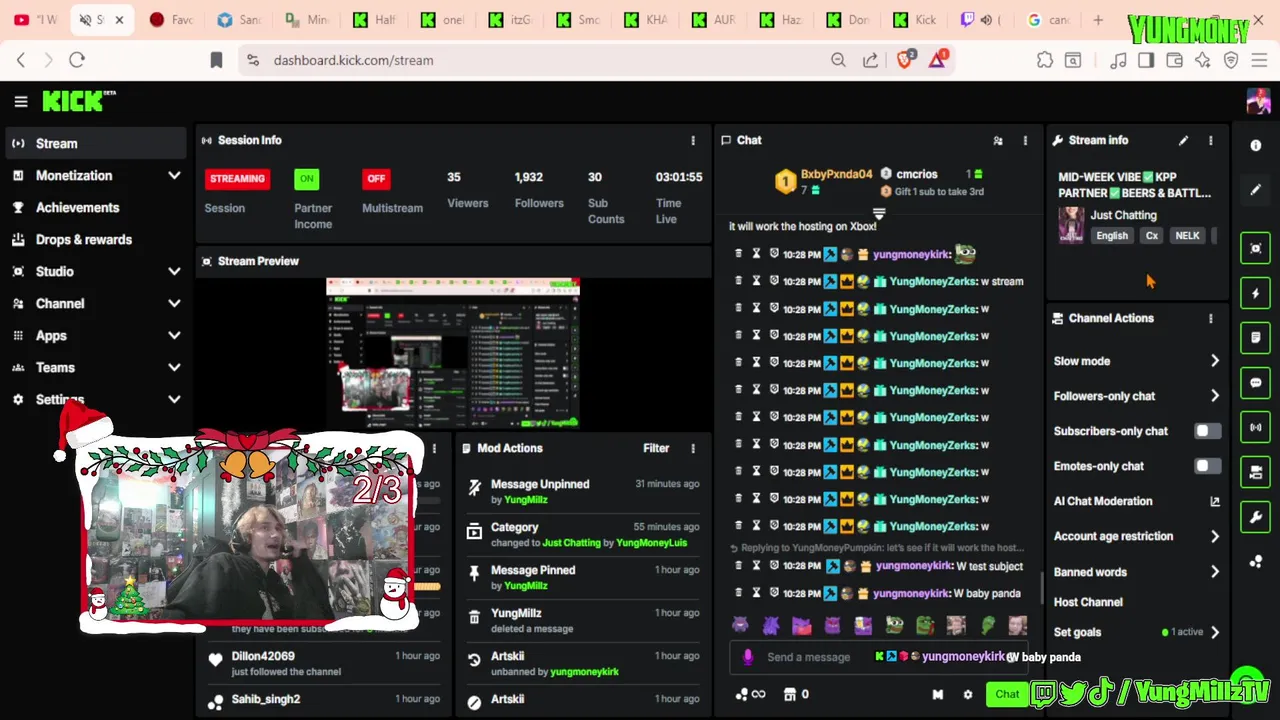Open Stream info three-dot options
The width and height of the screenshot is (1280, 720).
tap(1211, 141)
